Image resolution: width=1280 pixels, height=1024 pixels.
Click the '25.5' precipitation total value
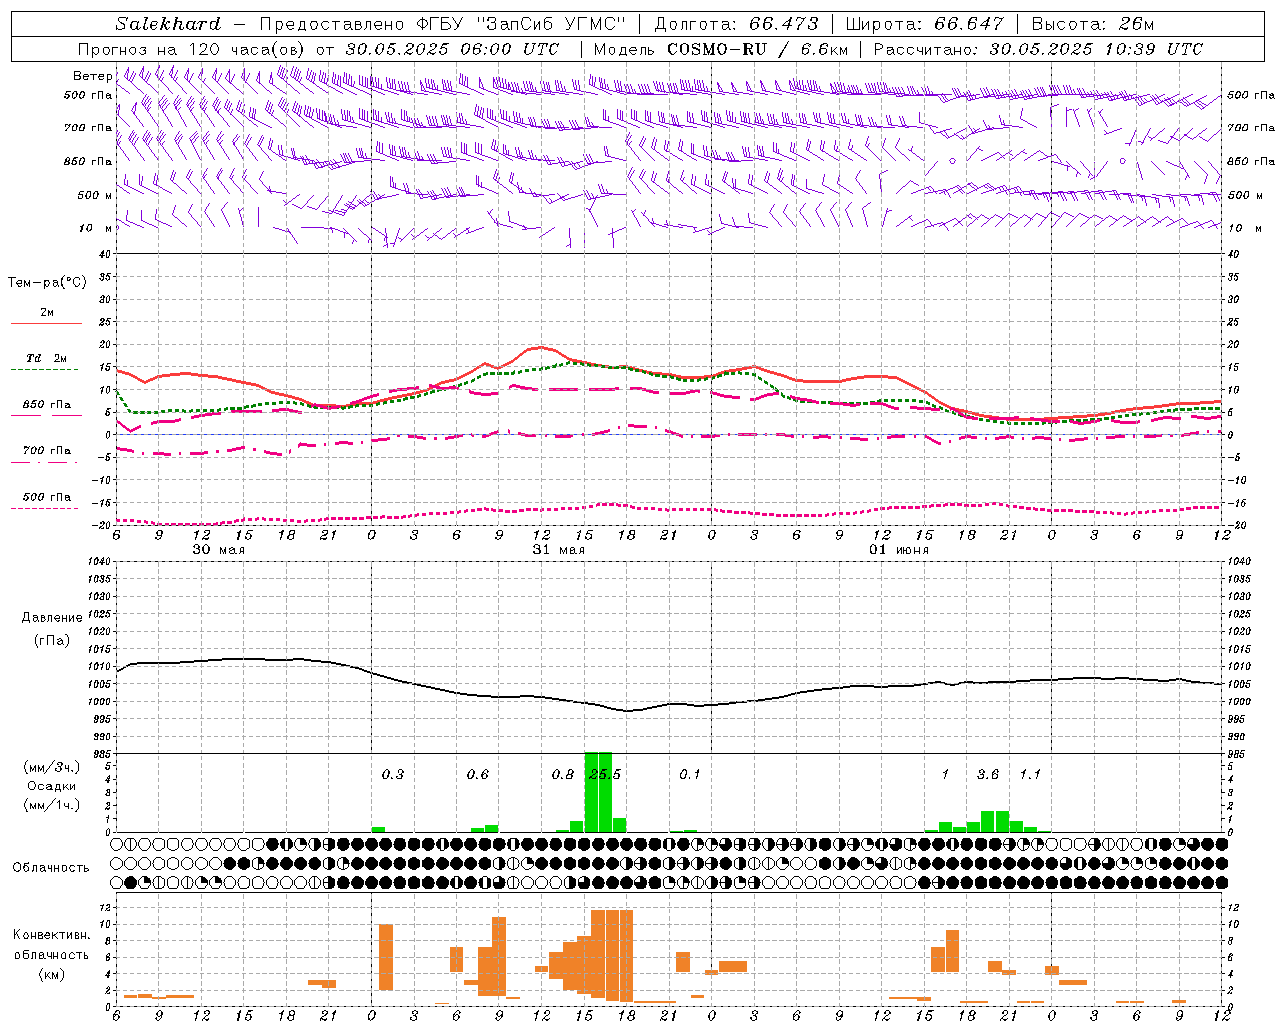tap(605, 775)
